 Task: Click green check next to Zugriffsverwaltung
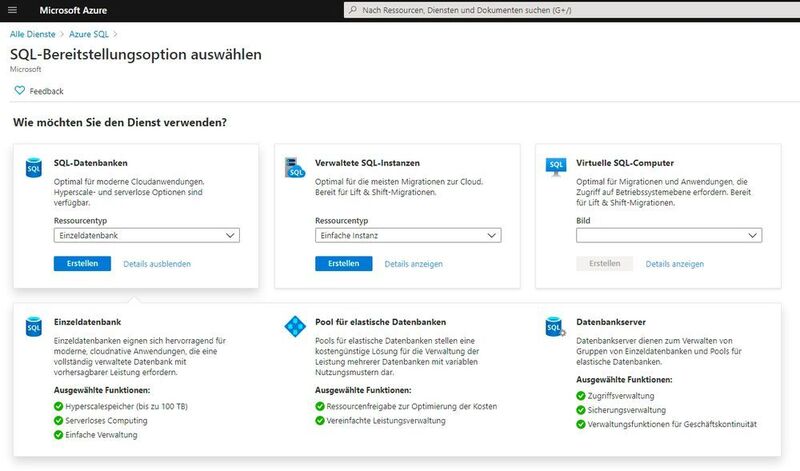[x=581, y=395]
